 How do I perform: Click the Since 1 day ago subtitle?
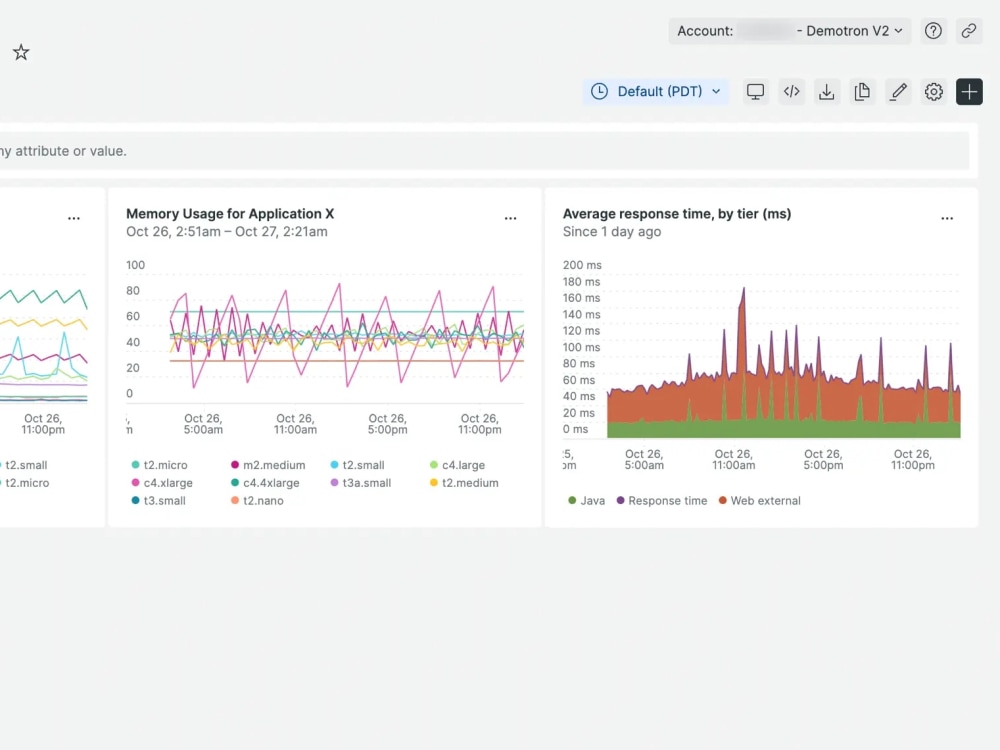612,232
